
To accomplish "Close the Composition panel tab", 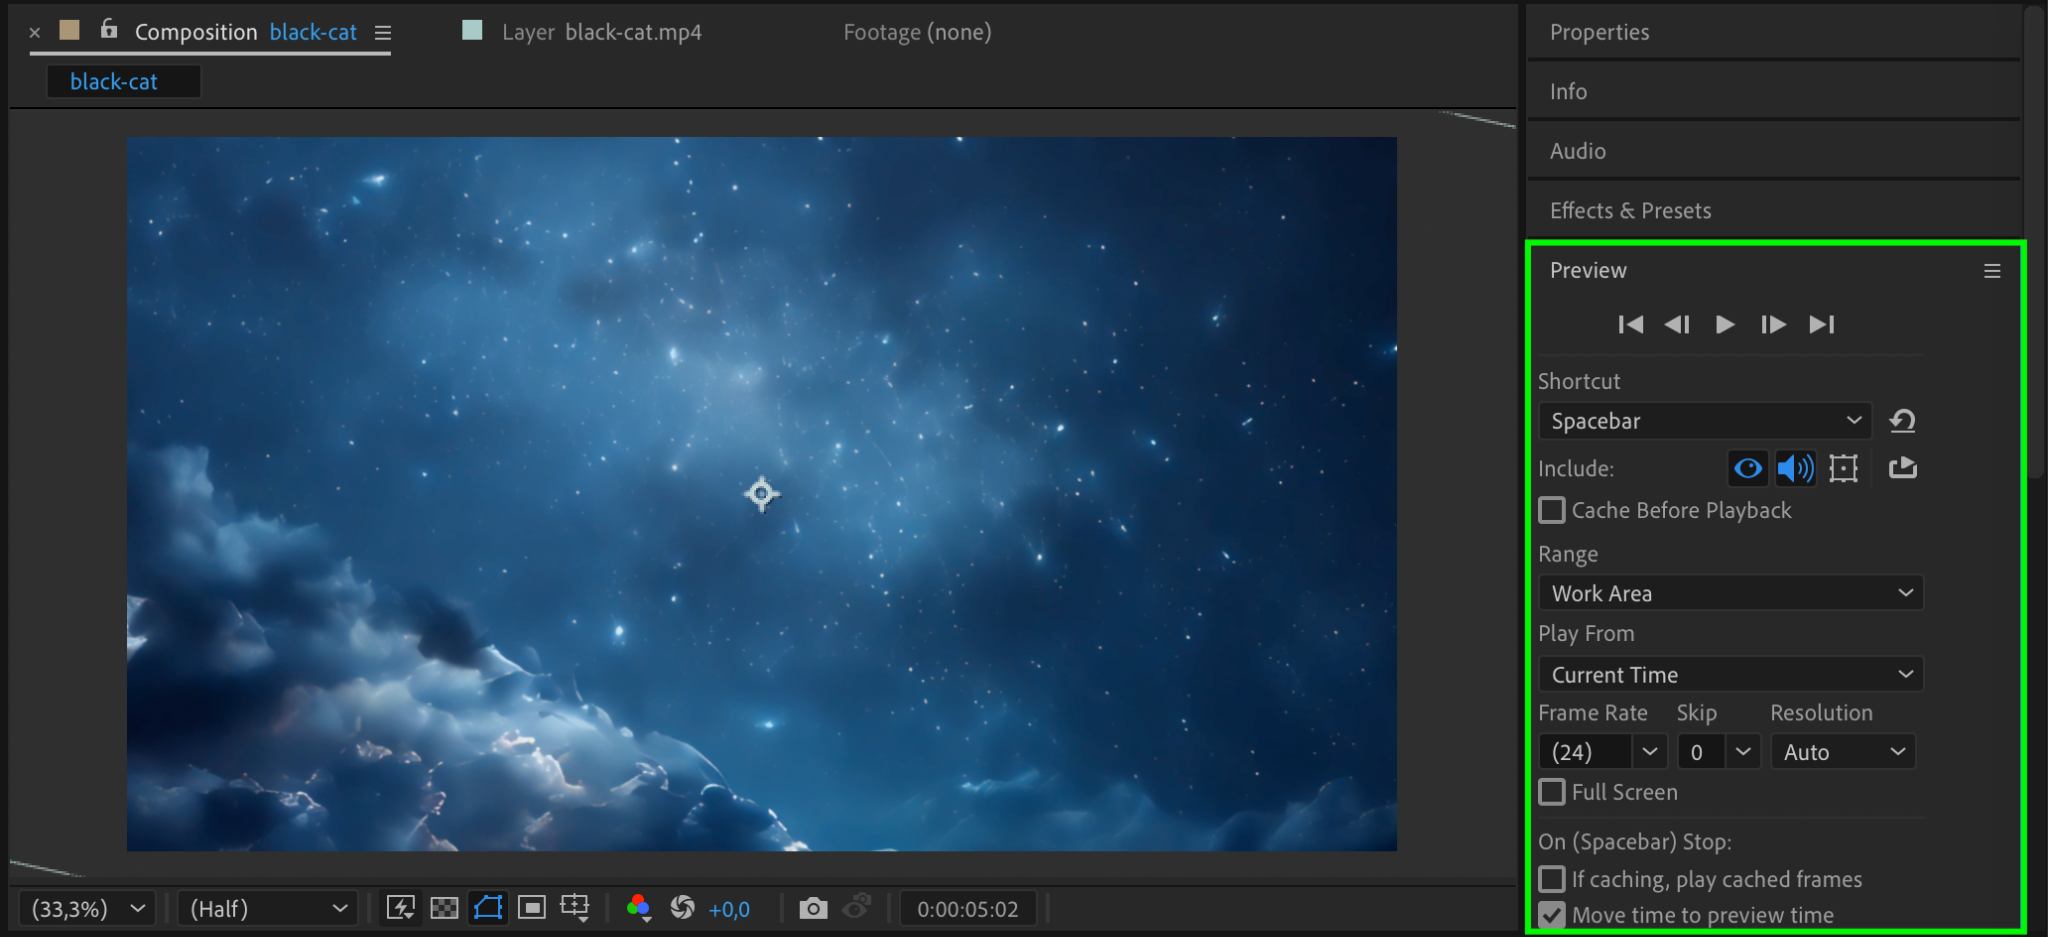I will [35, 33].
